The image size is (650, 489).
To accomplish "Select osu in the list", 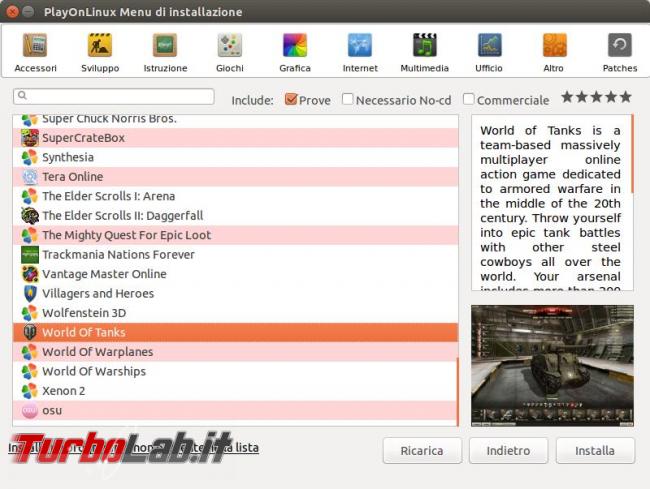I will [x=235, y=410].
